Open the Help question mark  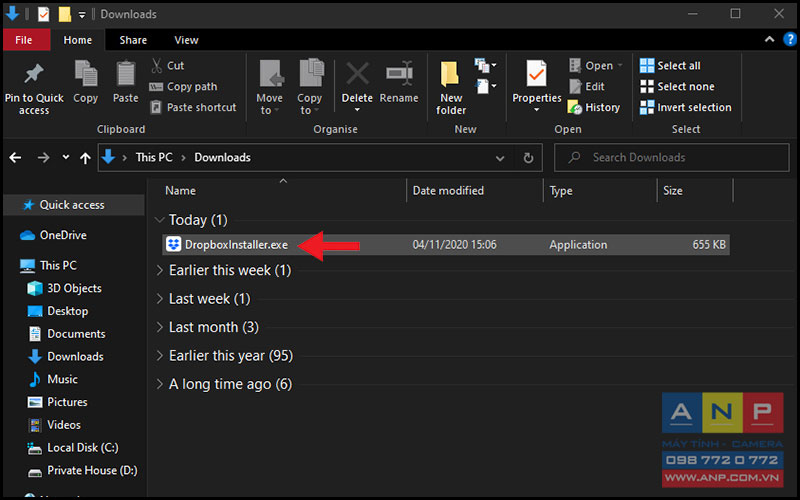790,39
